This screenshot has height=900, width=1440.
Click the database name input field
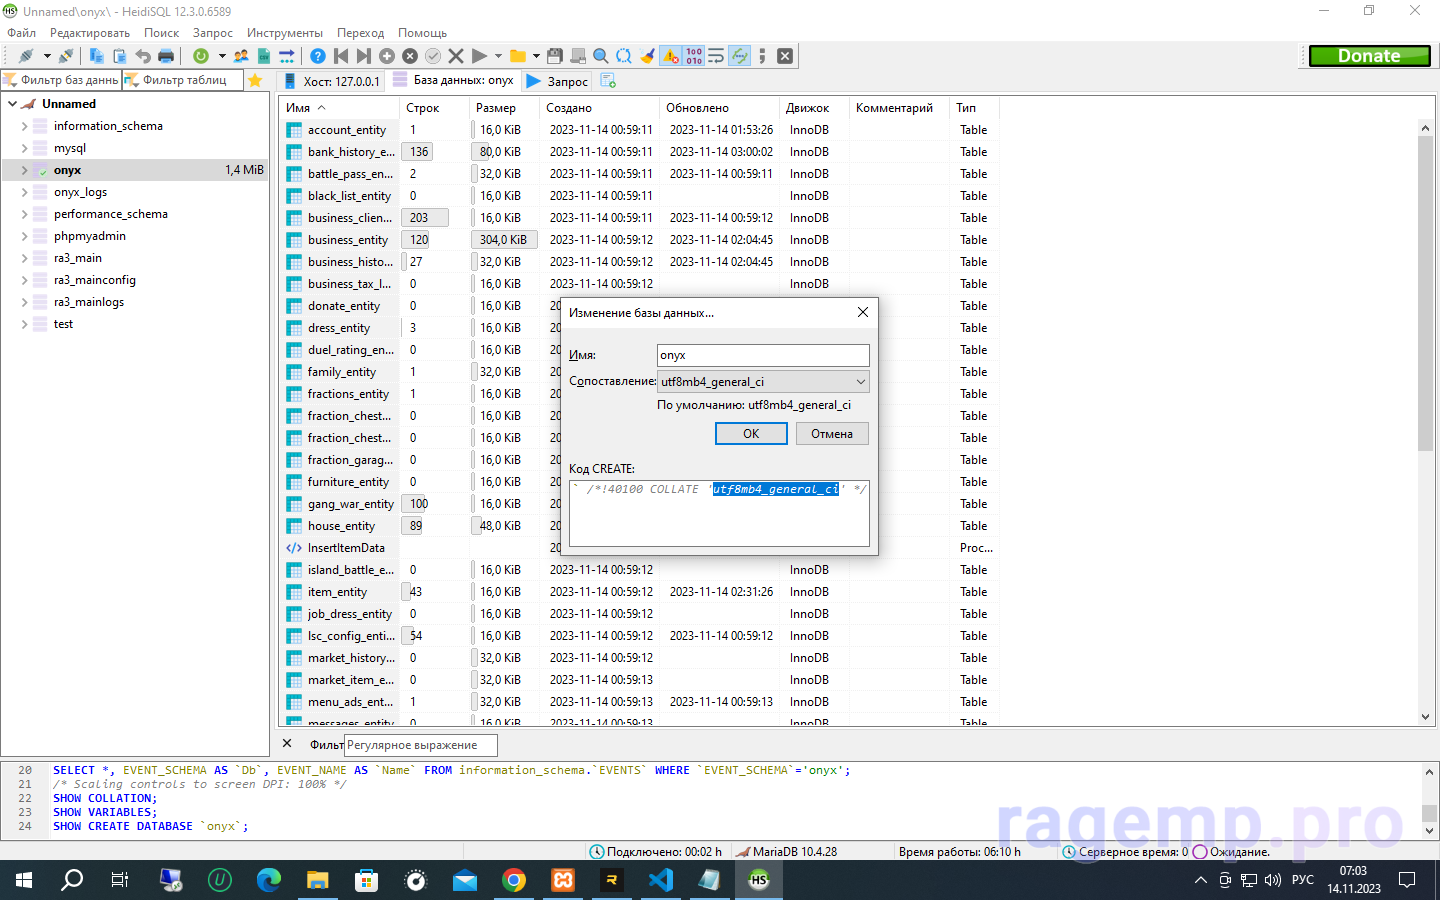pyautogui.click(x=762, y=355)
